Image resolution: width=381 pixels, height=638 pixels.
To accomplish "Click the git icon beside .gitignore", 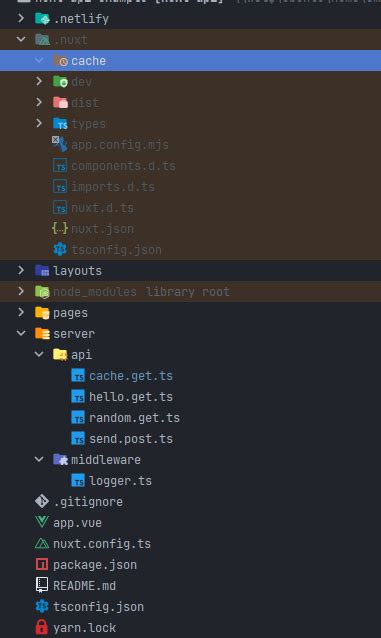I will click(x=42, y=501).
